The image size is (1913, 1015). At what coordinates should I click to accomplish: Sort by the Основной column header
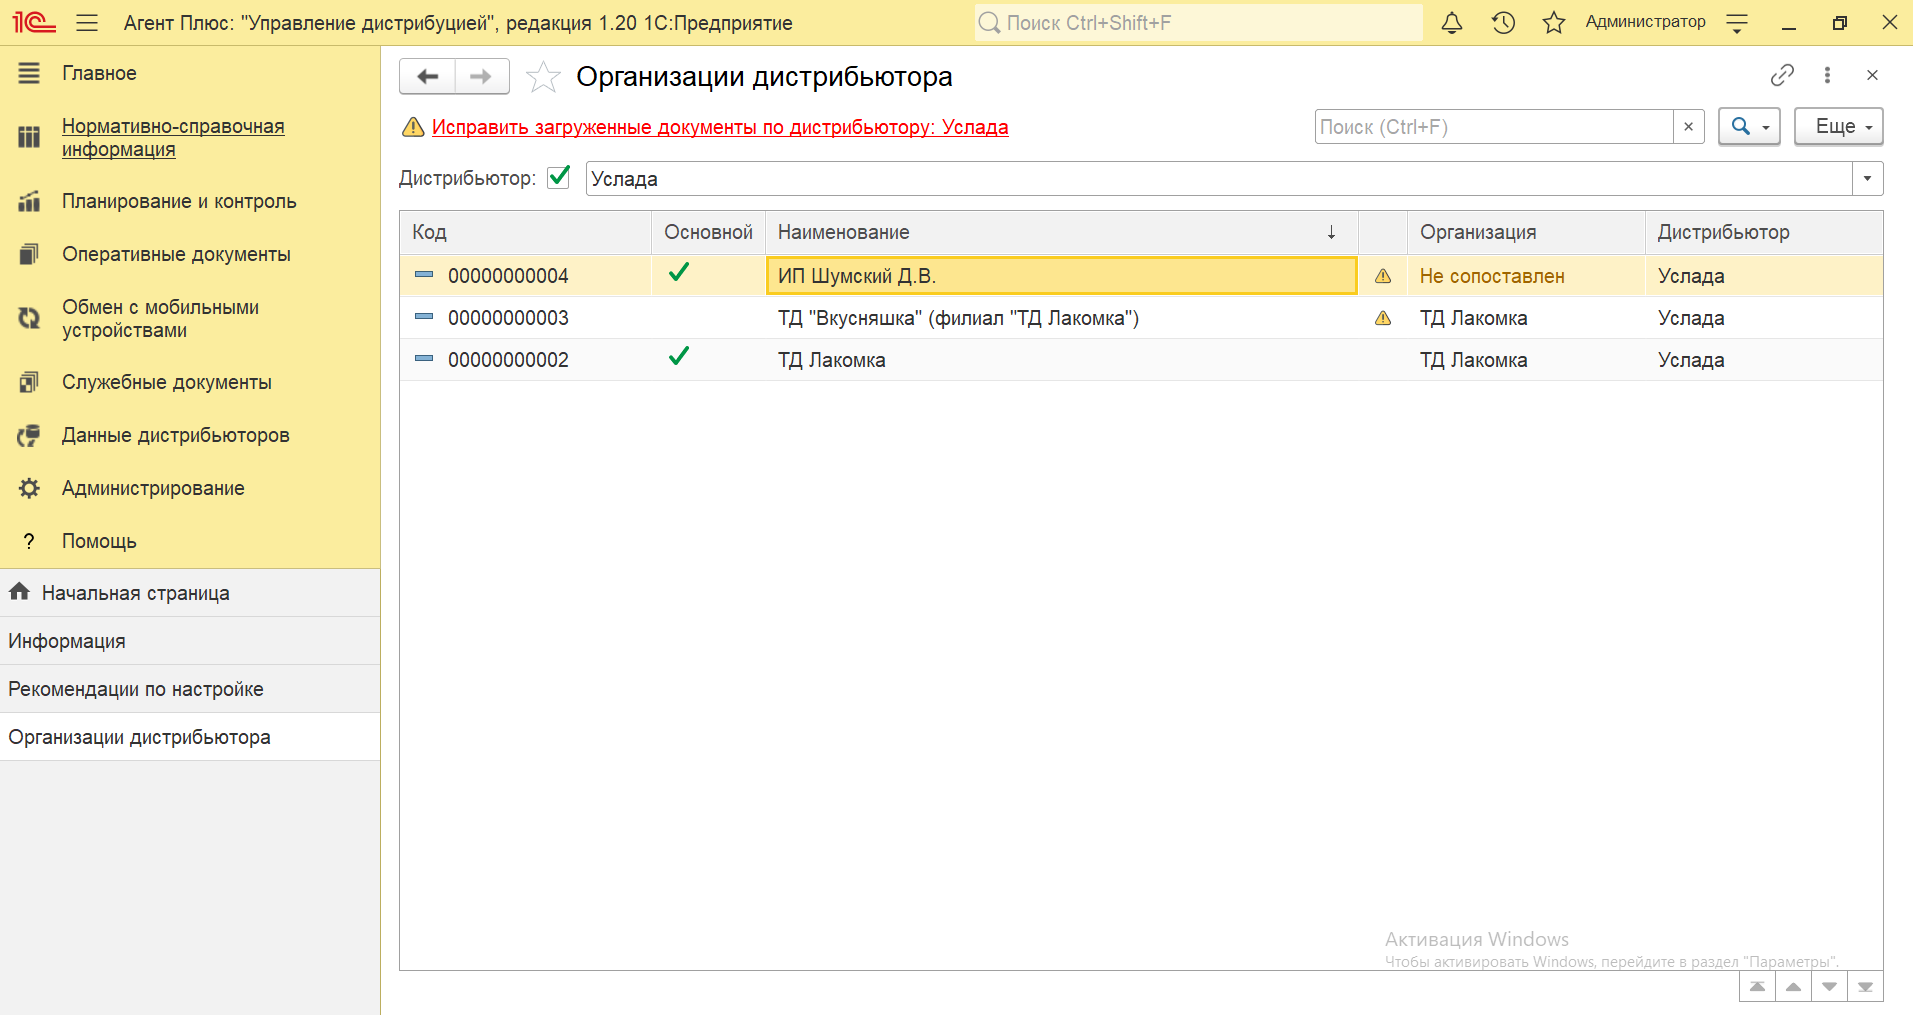coord(708,232)
